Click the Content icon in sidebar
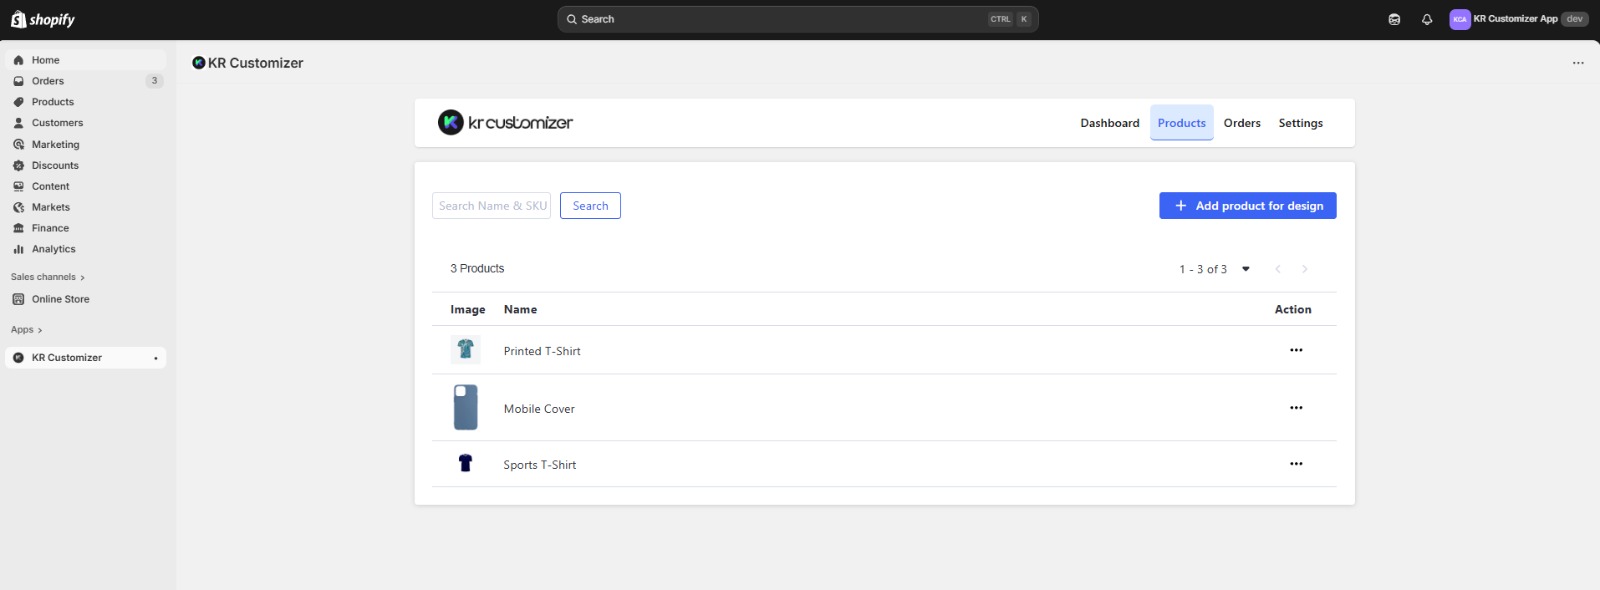Image resolution: width=1600 pixels, height=590 pixels. 18,186
